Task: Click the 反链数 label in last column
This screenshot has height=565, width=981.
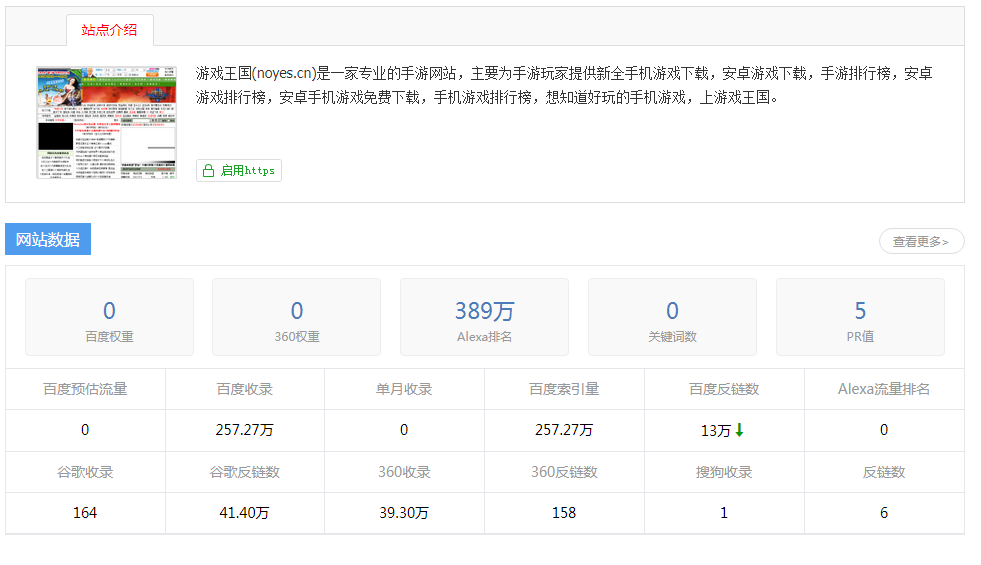Action: [884, 472]
